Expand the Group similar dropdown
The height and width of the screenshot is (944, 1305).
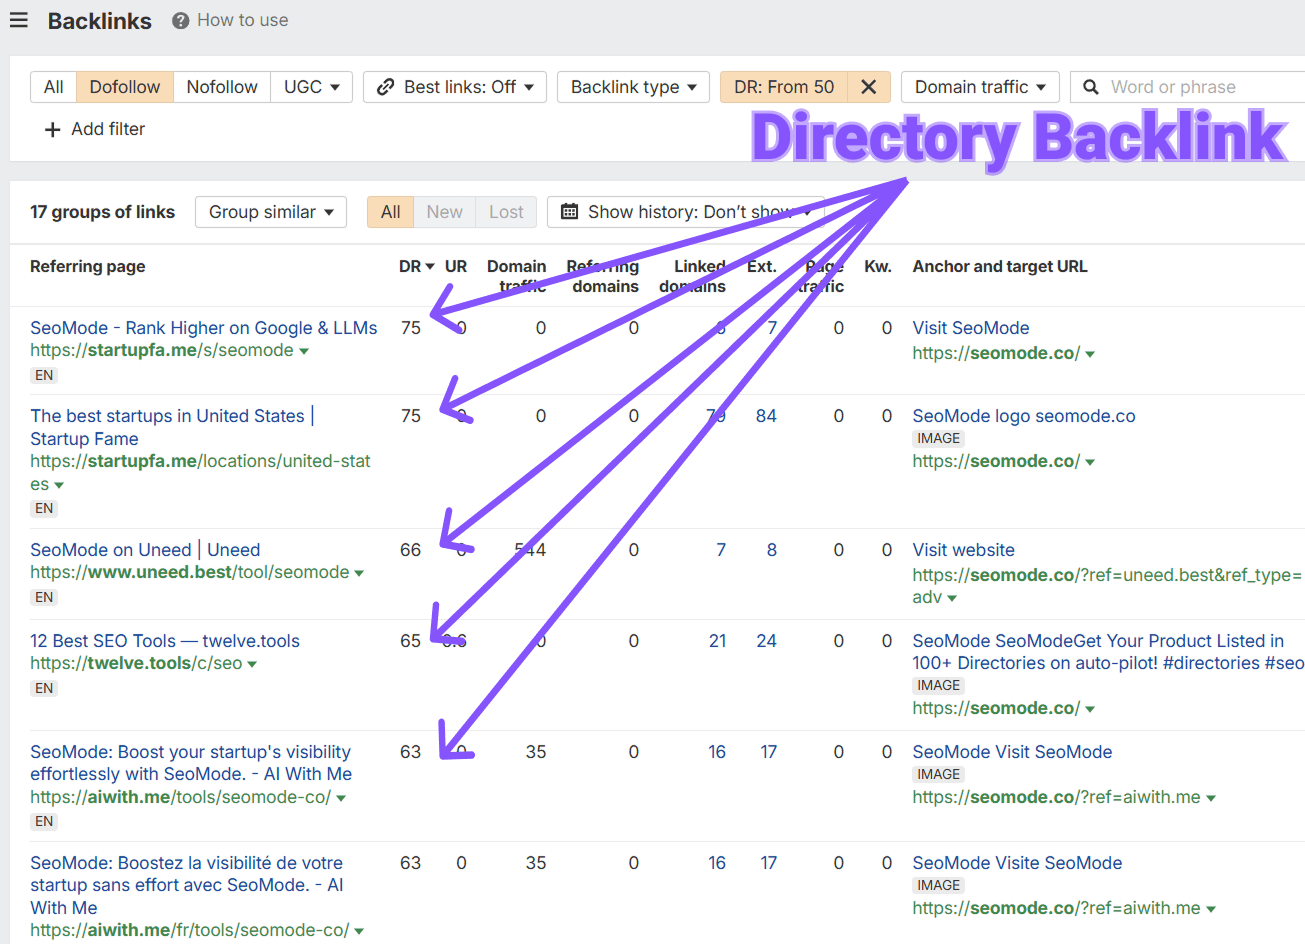point(271,212)
